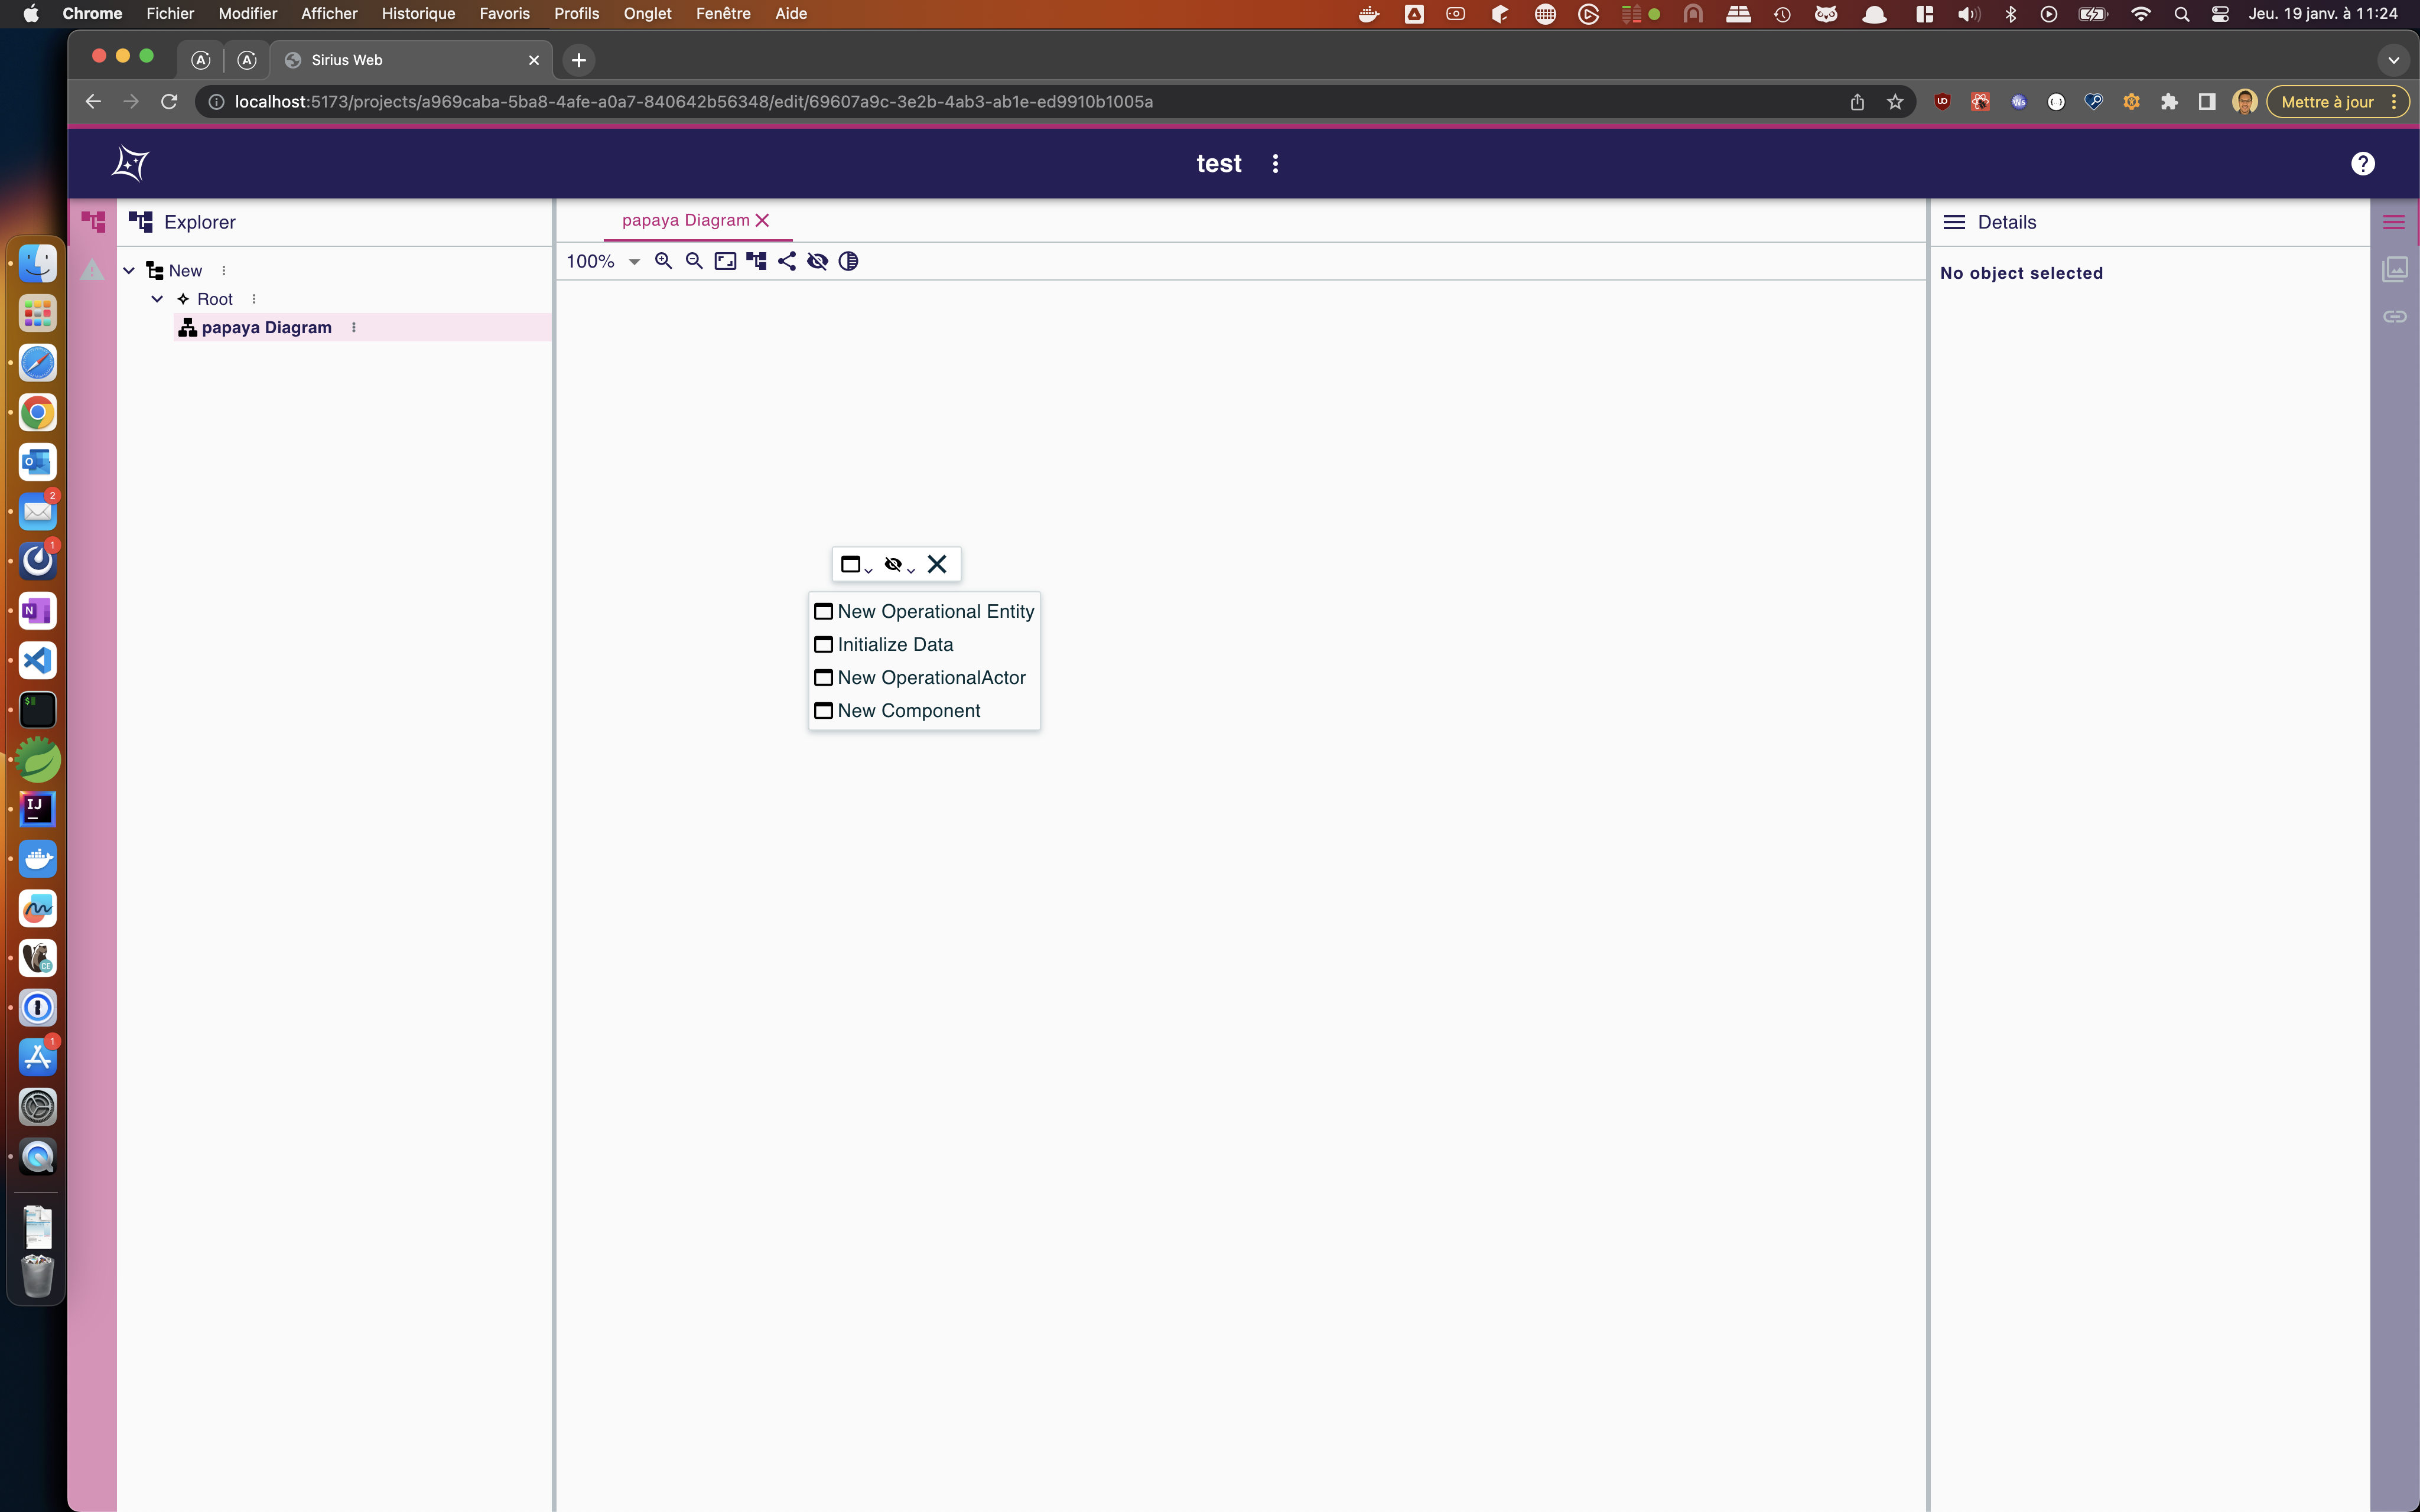Toggle the reveal hidden elements eye icon in toolbar
The width and height of the screenshot is (2420, 1512).
click(x=817, y=261)
